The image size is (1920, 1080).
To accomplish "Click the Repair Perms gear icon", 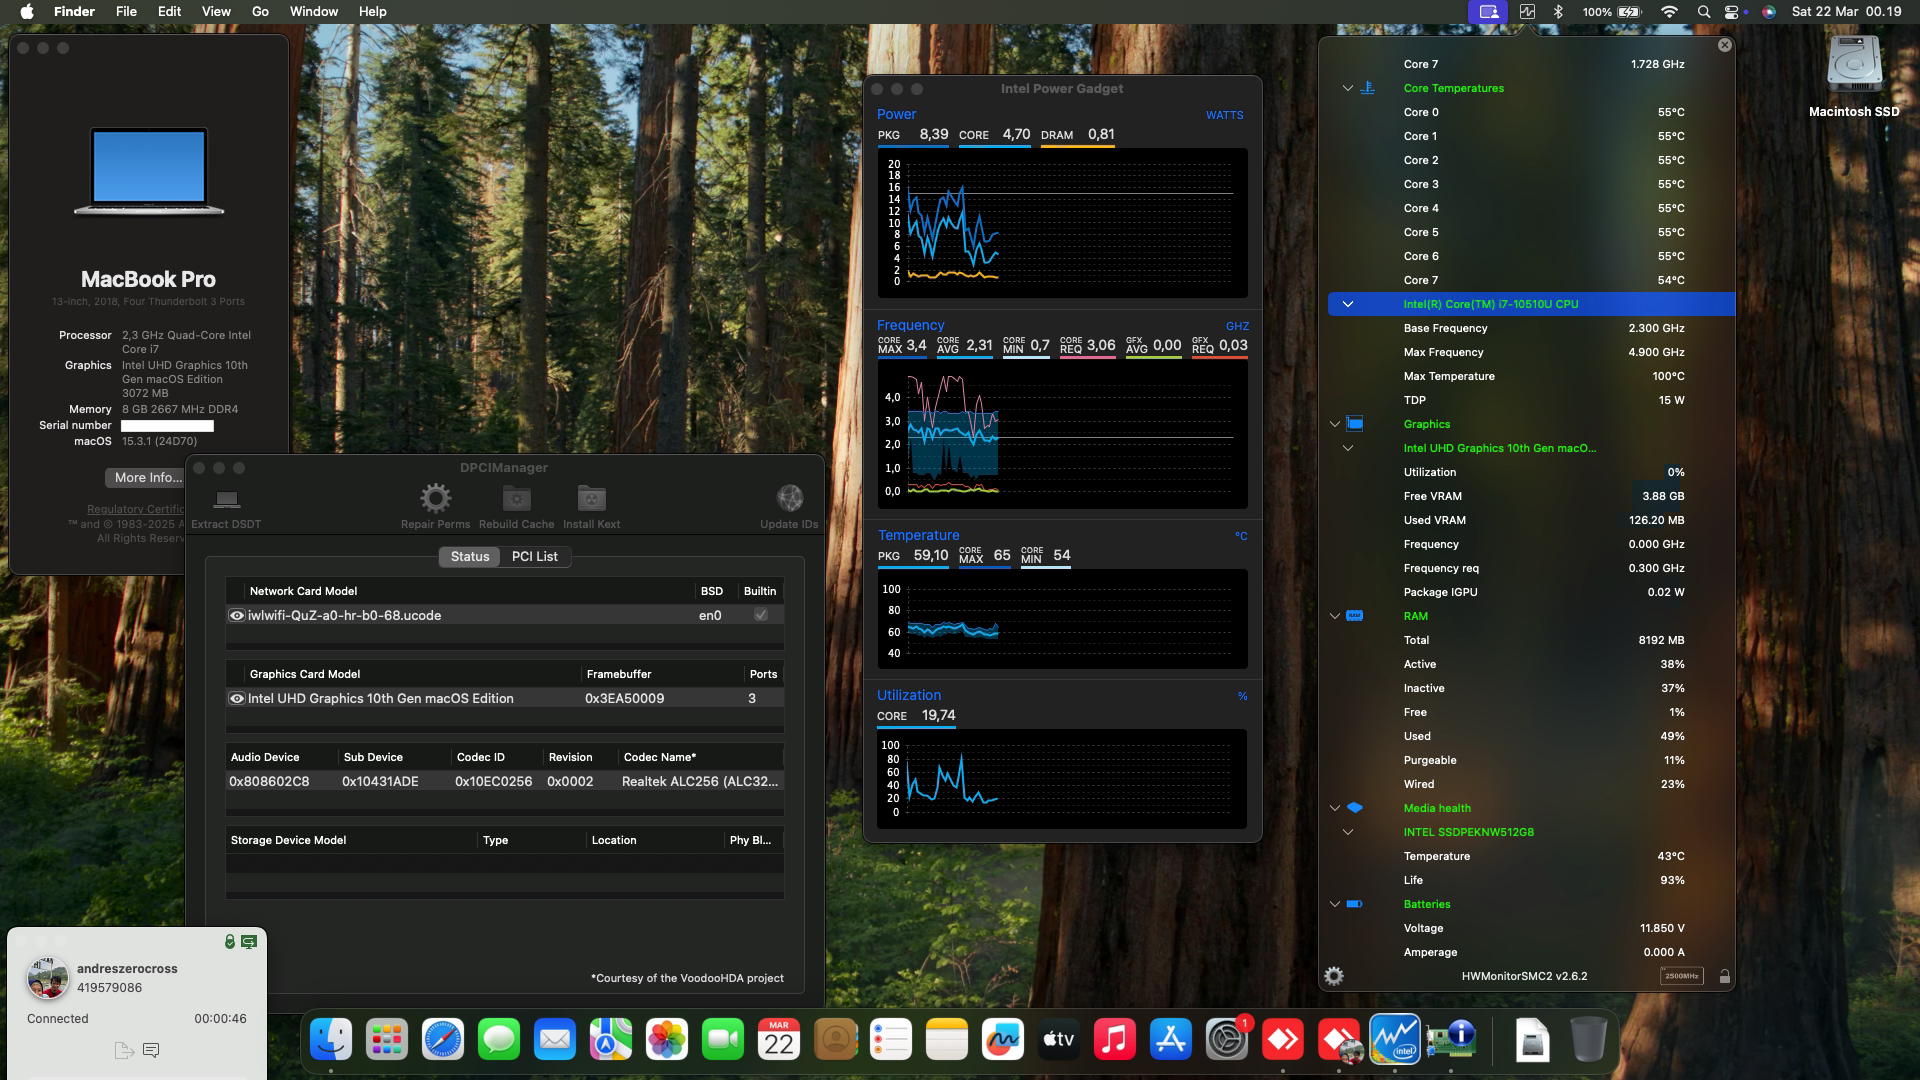I will click(435, 498).
